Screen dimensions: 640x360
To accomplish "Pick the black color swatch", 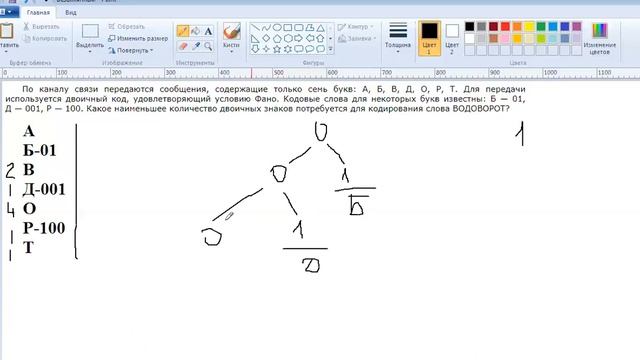I will 470,27.
